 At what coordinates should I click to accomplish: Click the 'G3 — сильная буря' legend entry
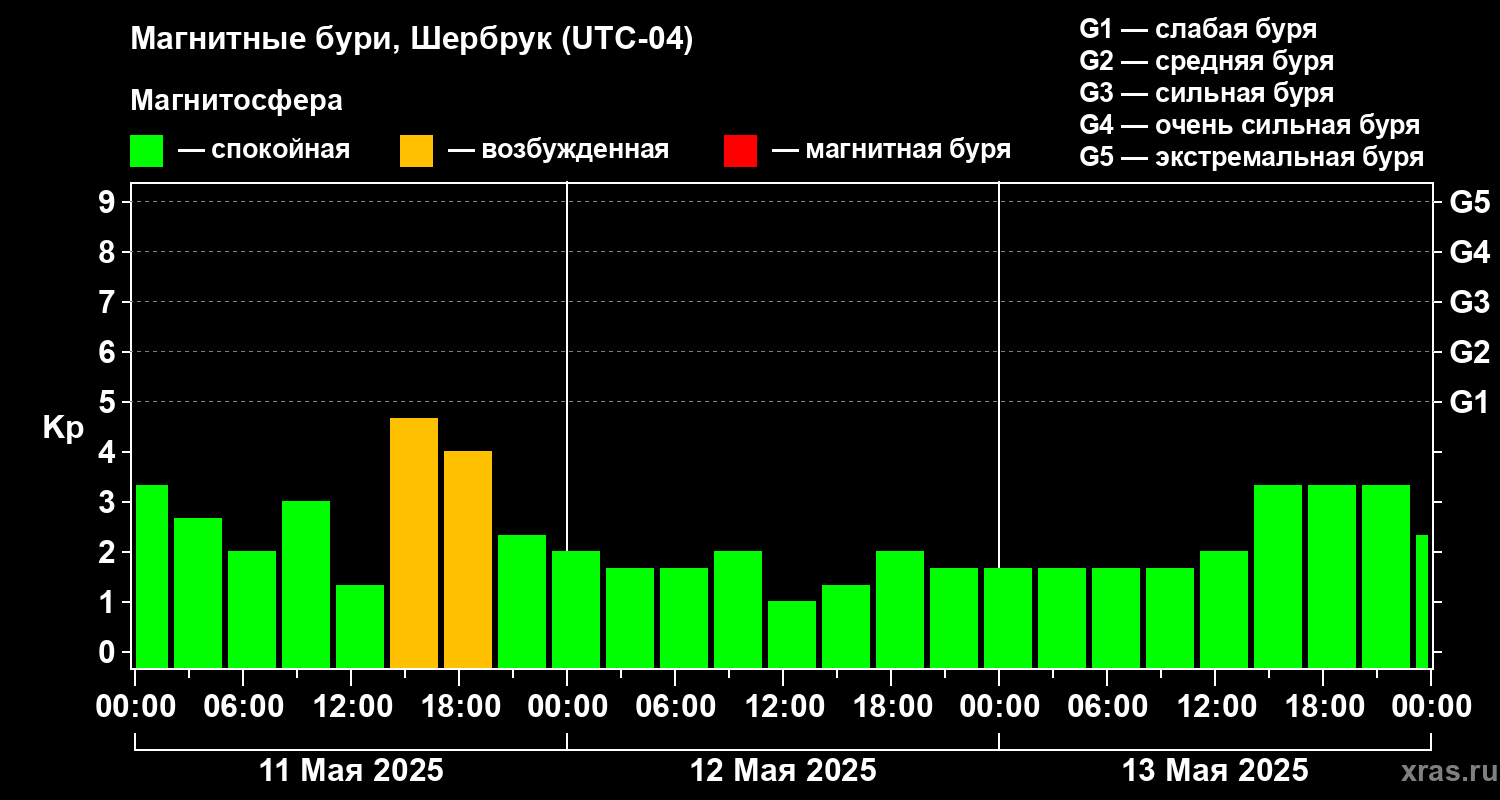[1206, 93]
